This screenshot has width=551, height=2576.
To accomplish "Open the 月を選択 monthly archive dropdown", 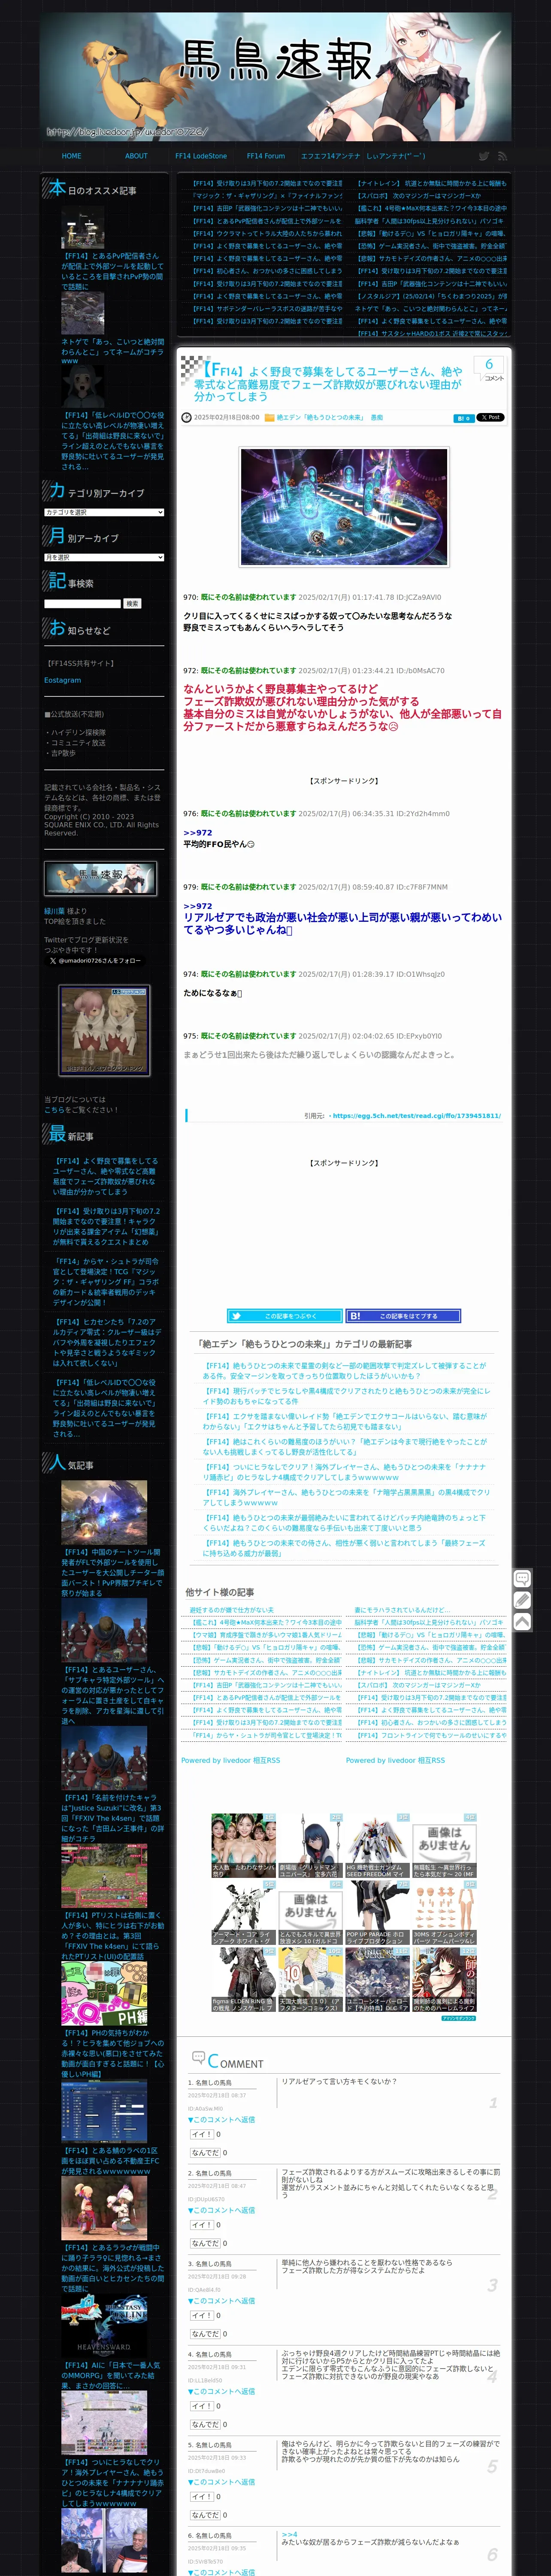I will point(104,557).
